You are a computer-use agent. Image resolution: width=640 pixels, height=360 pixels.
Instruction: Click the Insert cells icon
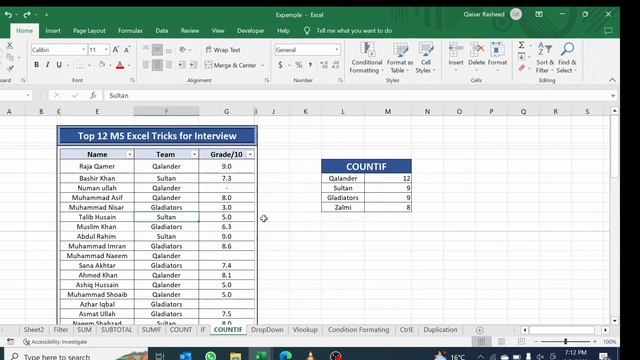pos(456,50)
